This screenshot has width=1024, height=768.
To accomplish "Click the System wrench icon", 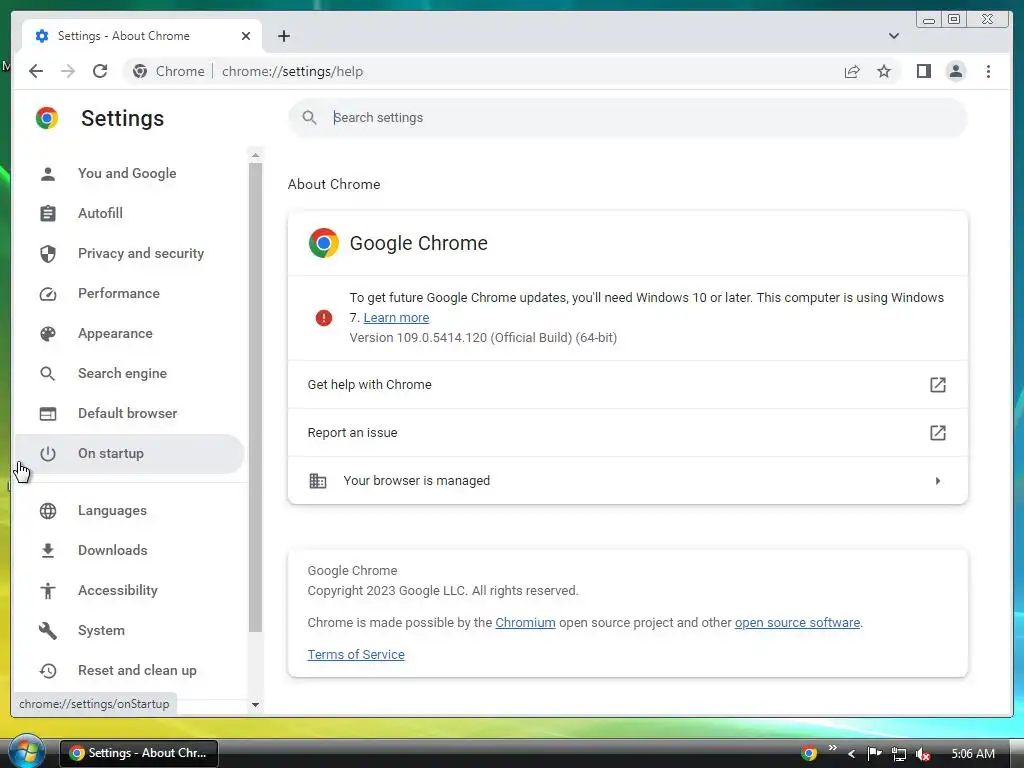I will (x=48, y=630).
